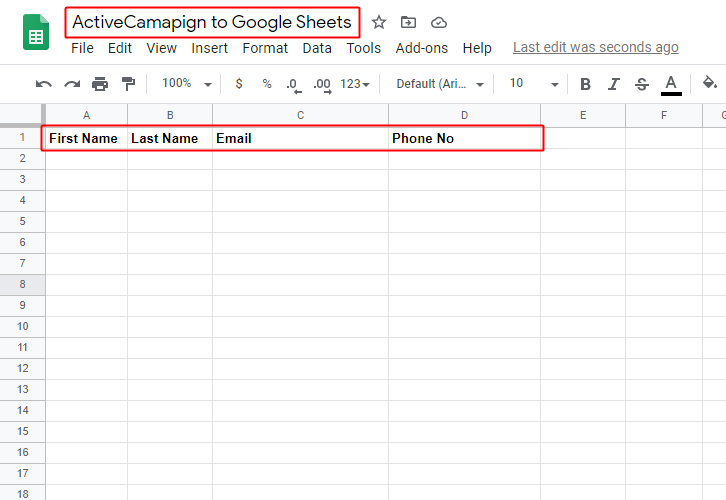Open the Format menu
This screenshot has width=726, height=500.
(x=265, y=48)
